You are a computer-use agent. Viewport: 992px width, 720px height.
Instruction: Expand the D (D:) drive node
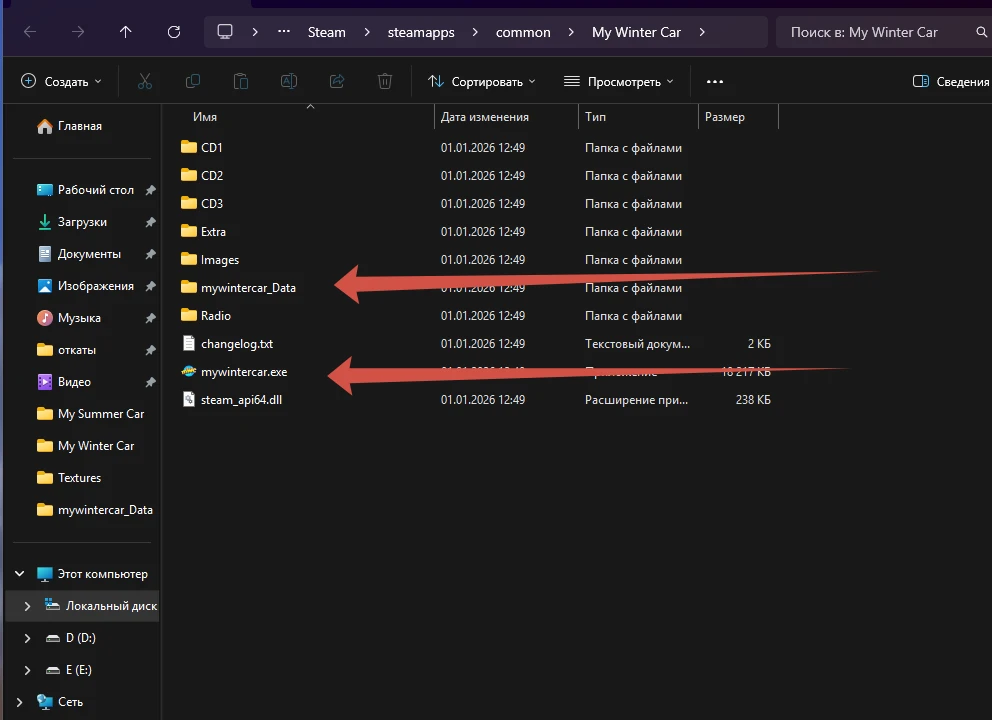[x=27, y=638]
